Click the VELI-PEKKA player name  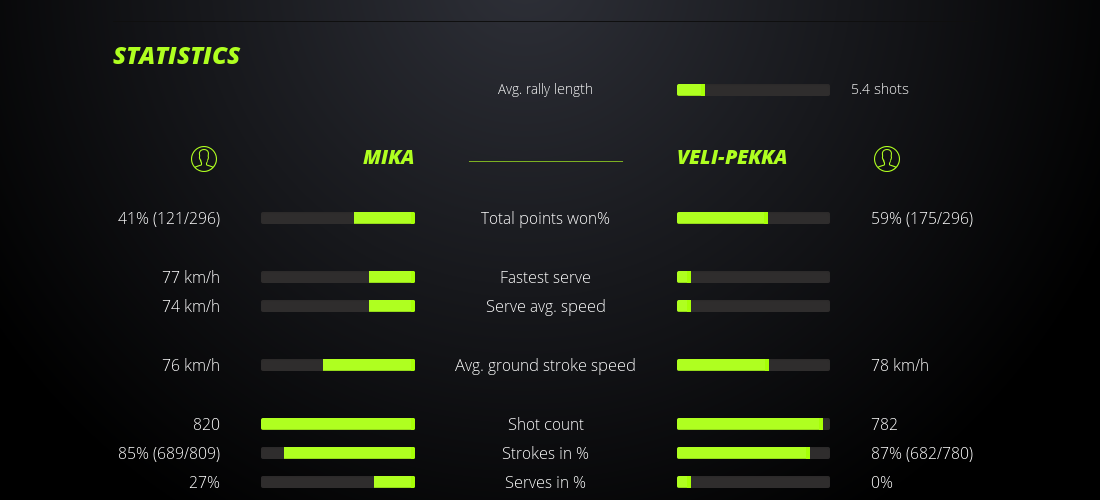(x=732, y=158)
